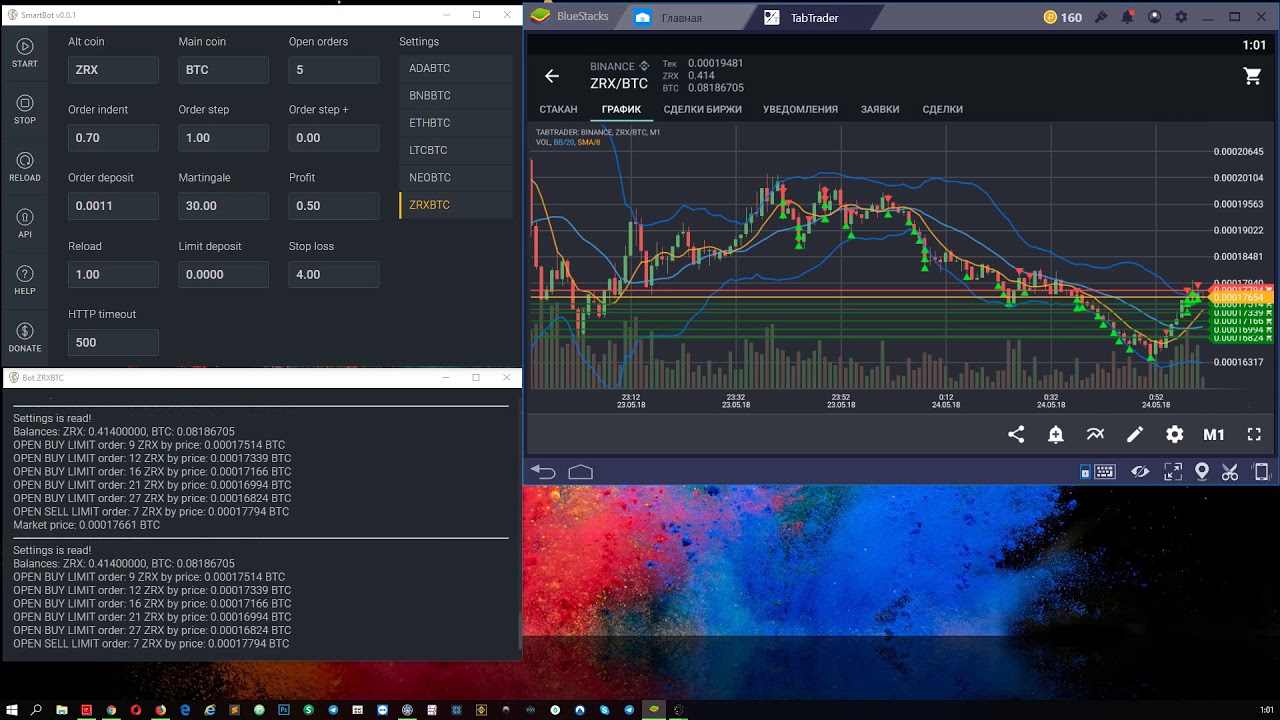Select BNBBTC in Settings list
Screen dimensions: 1280x720
pyautogui.click(x=456, y=96)
